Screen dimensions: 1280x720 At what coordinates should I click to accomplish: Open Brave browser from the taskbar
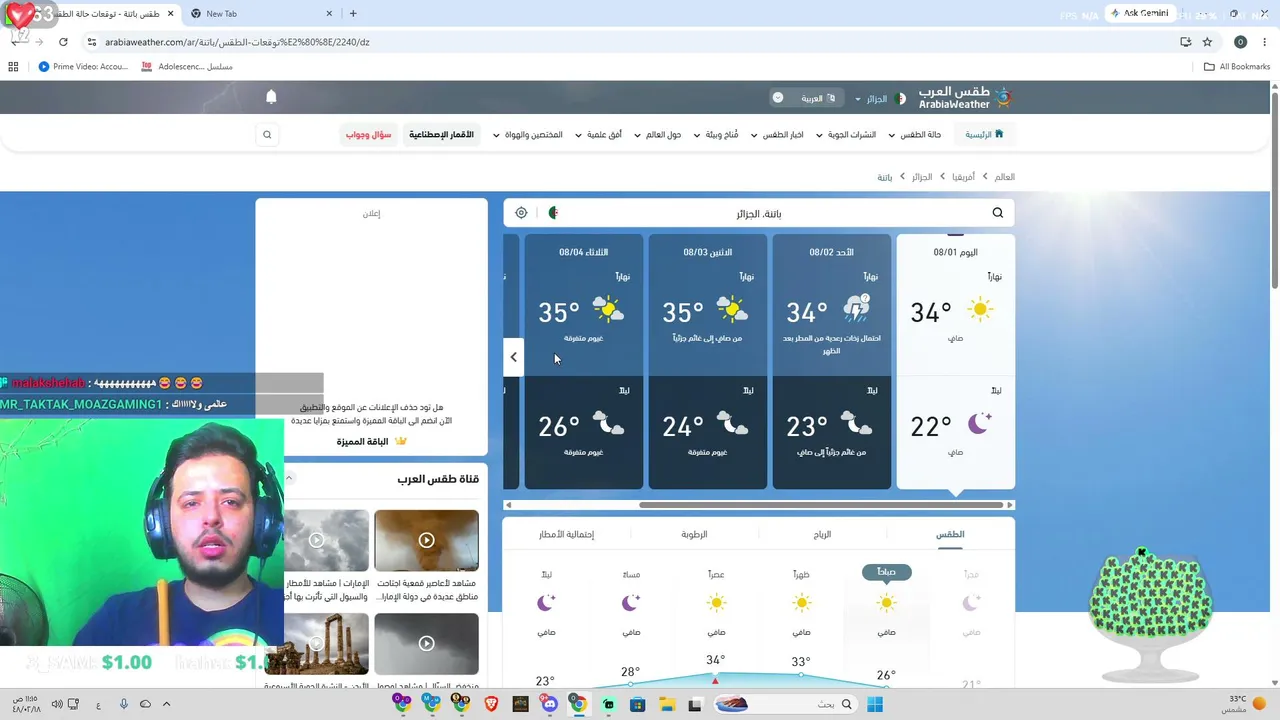click(491, 704)
